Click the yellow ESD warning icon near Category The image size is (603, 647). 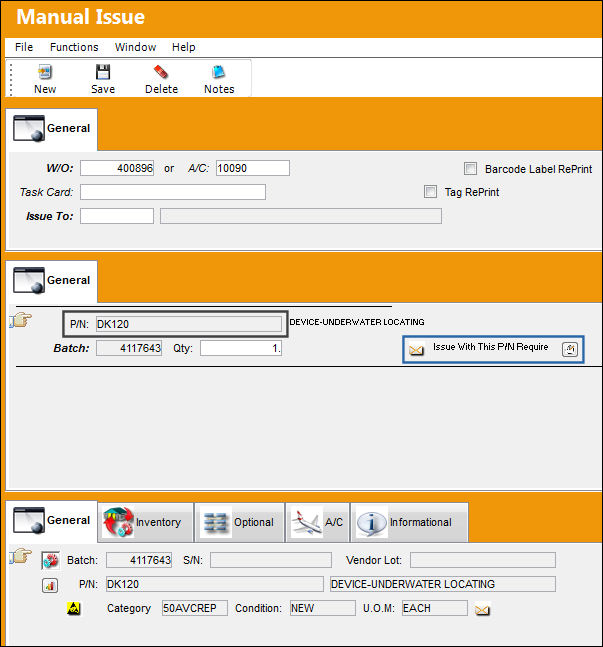(74, 608)
